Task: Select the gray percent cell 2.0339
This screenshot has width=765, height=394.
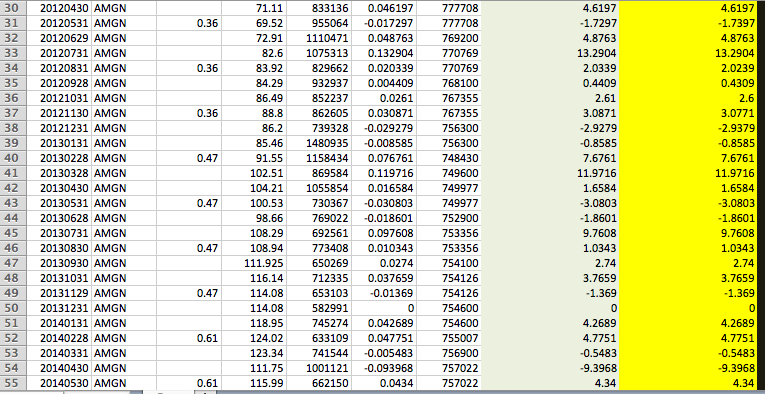Action: point(550,68)
